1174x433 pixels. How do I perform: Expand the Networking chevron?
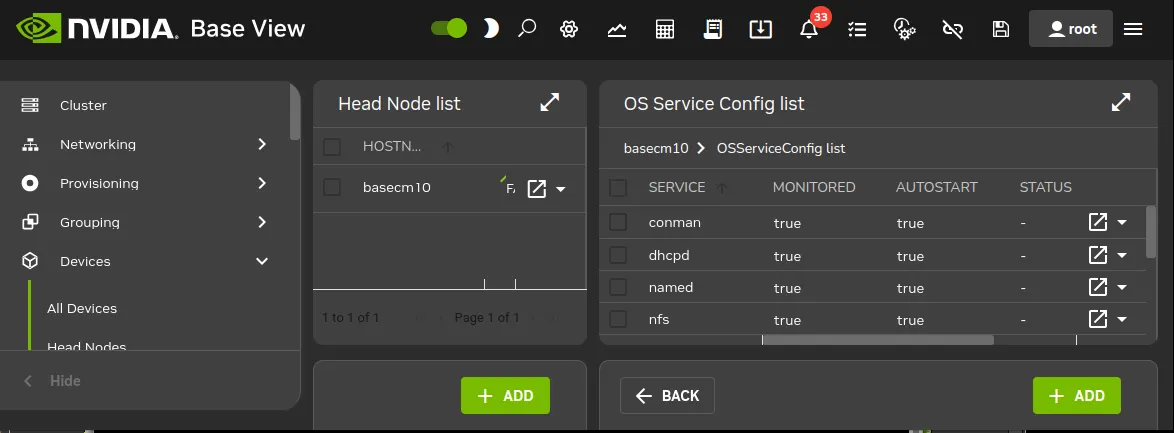(x=262, y=144)
